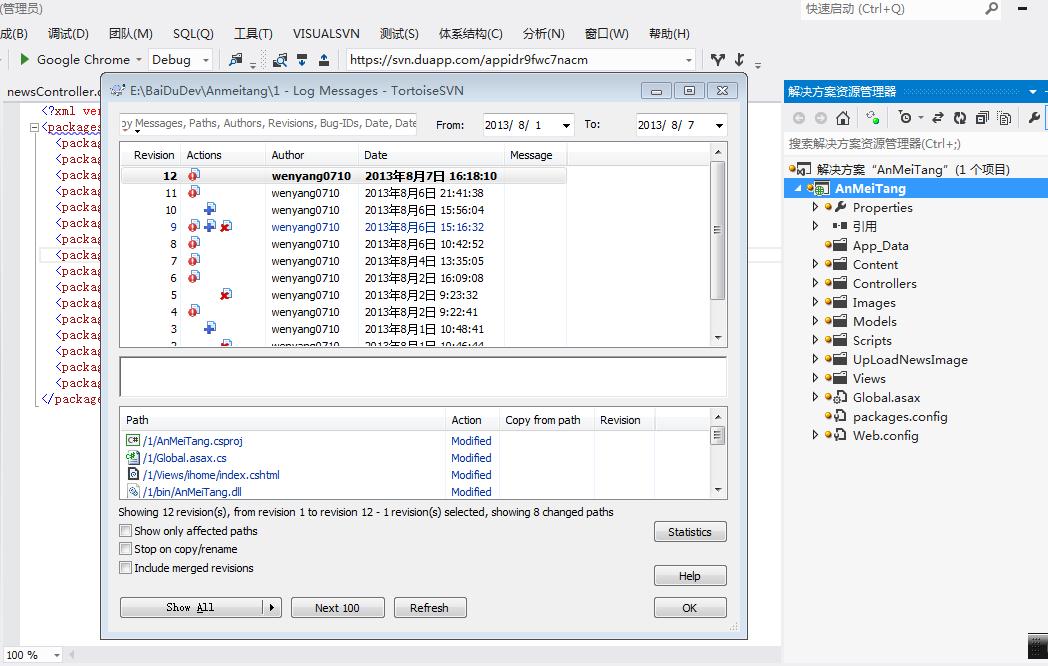
Task: Select revision 12 row in log list
Action: (344, 176)
